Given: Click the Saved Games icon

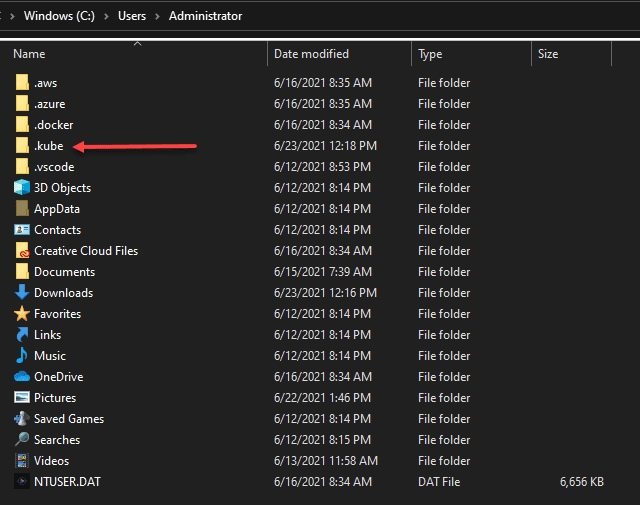Looking at the screenshot, I should (x=22, y=419).
